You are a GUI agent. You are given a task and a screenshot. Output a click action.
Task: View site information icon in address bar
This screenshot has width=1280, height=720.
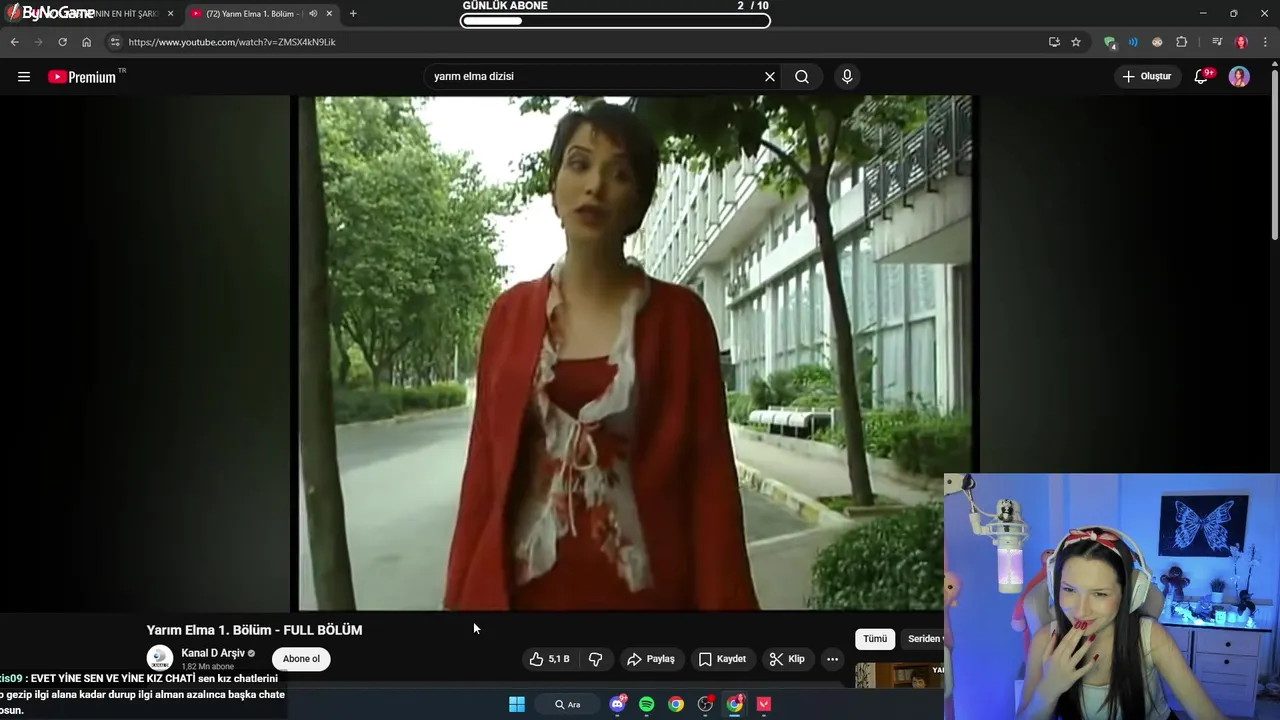[x=115, y=42]
